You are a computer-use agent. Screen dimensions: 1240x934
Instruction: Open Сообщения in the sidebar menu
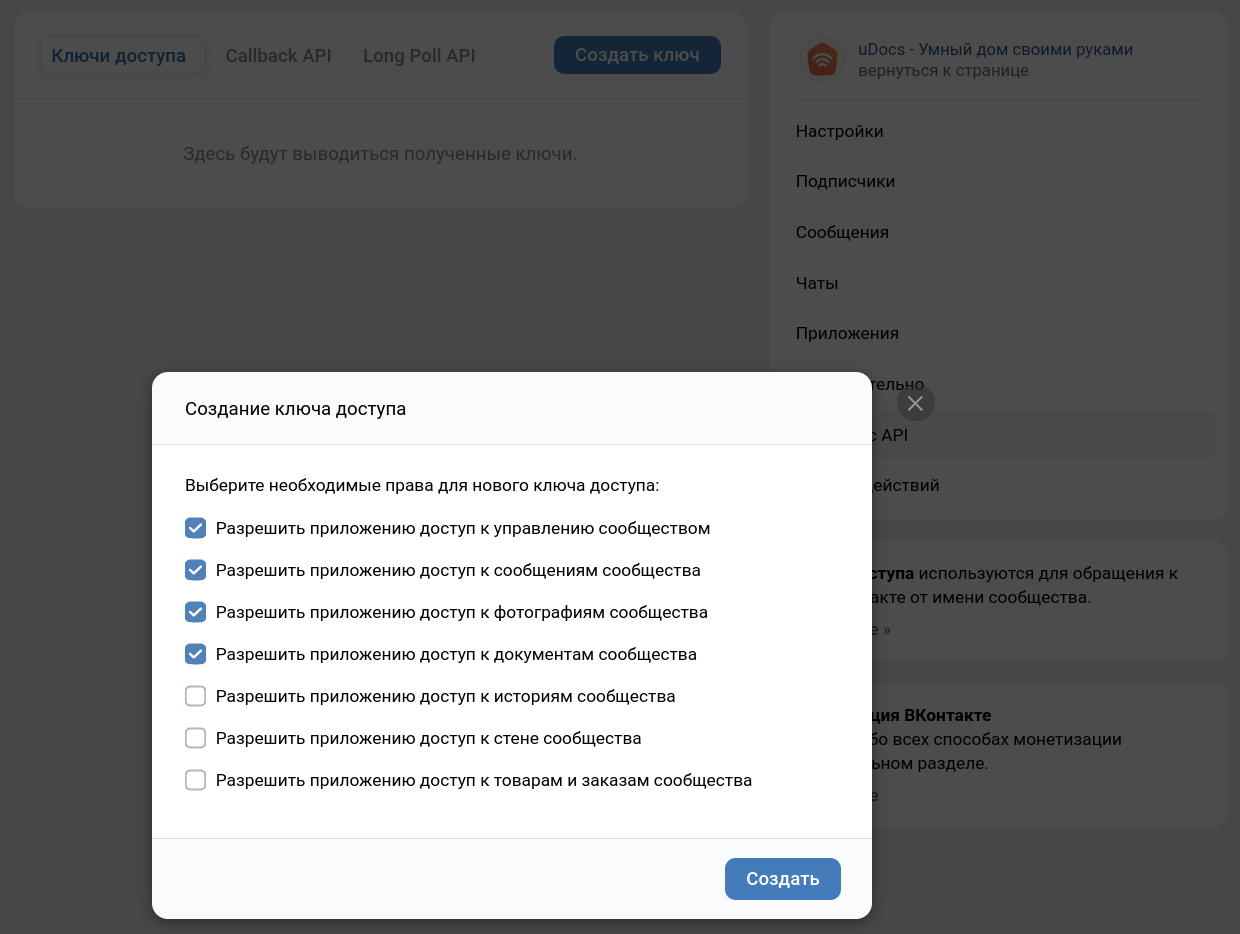coord(842,232)
